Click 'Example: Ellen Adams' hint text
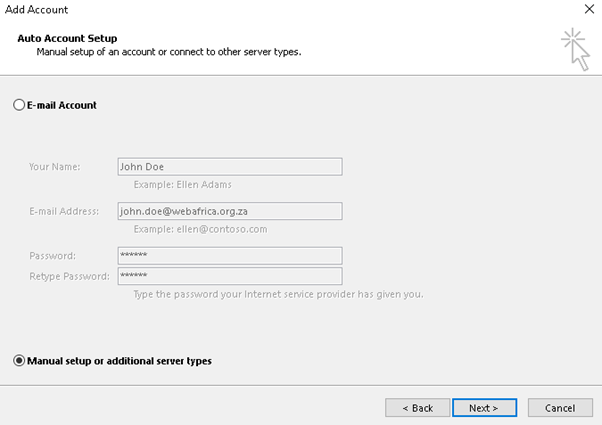Viewport: 602px width, 425px height. pos(183,185)
